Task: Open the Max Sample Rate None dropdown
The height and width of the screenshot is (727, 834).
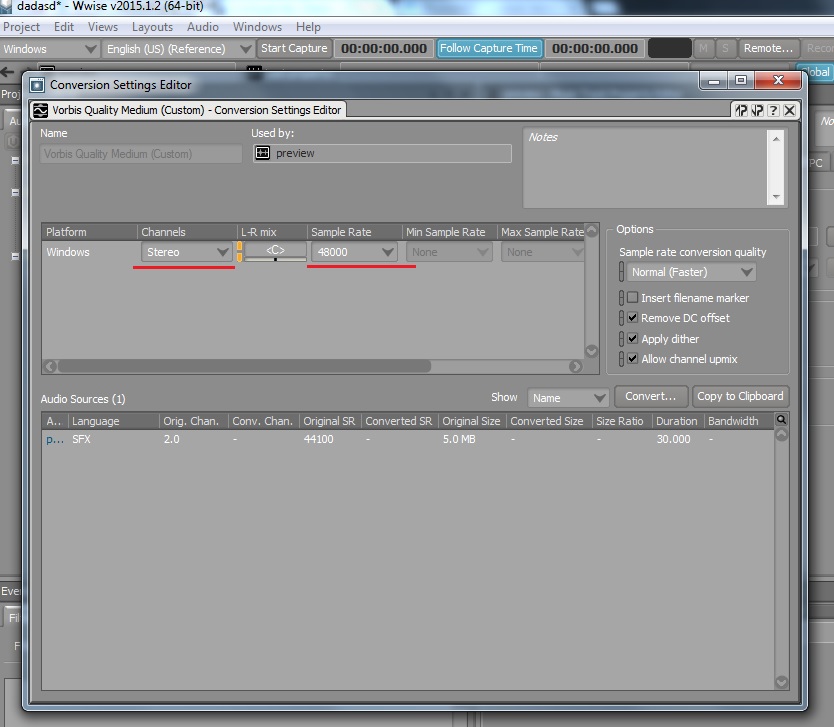Action: [x=543, y=252]
